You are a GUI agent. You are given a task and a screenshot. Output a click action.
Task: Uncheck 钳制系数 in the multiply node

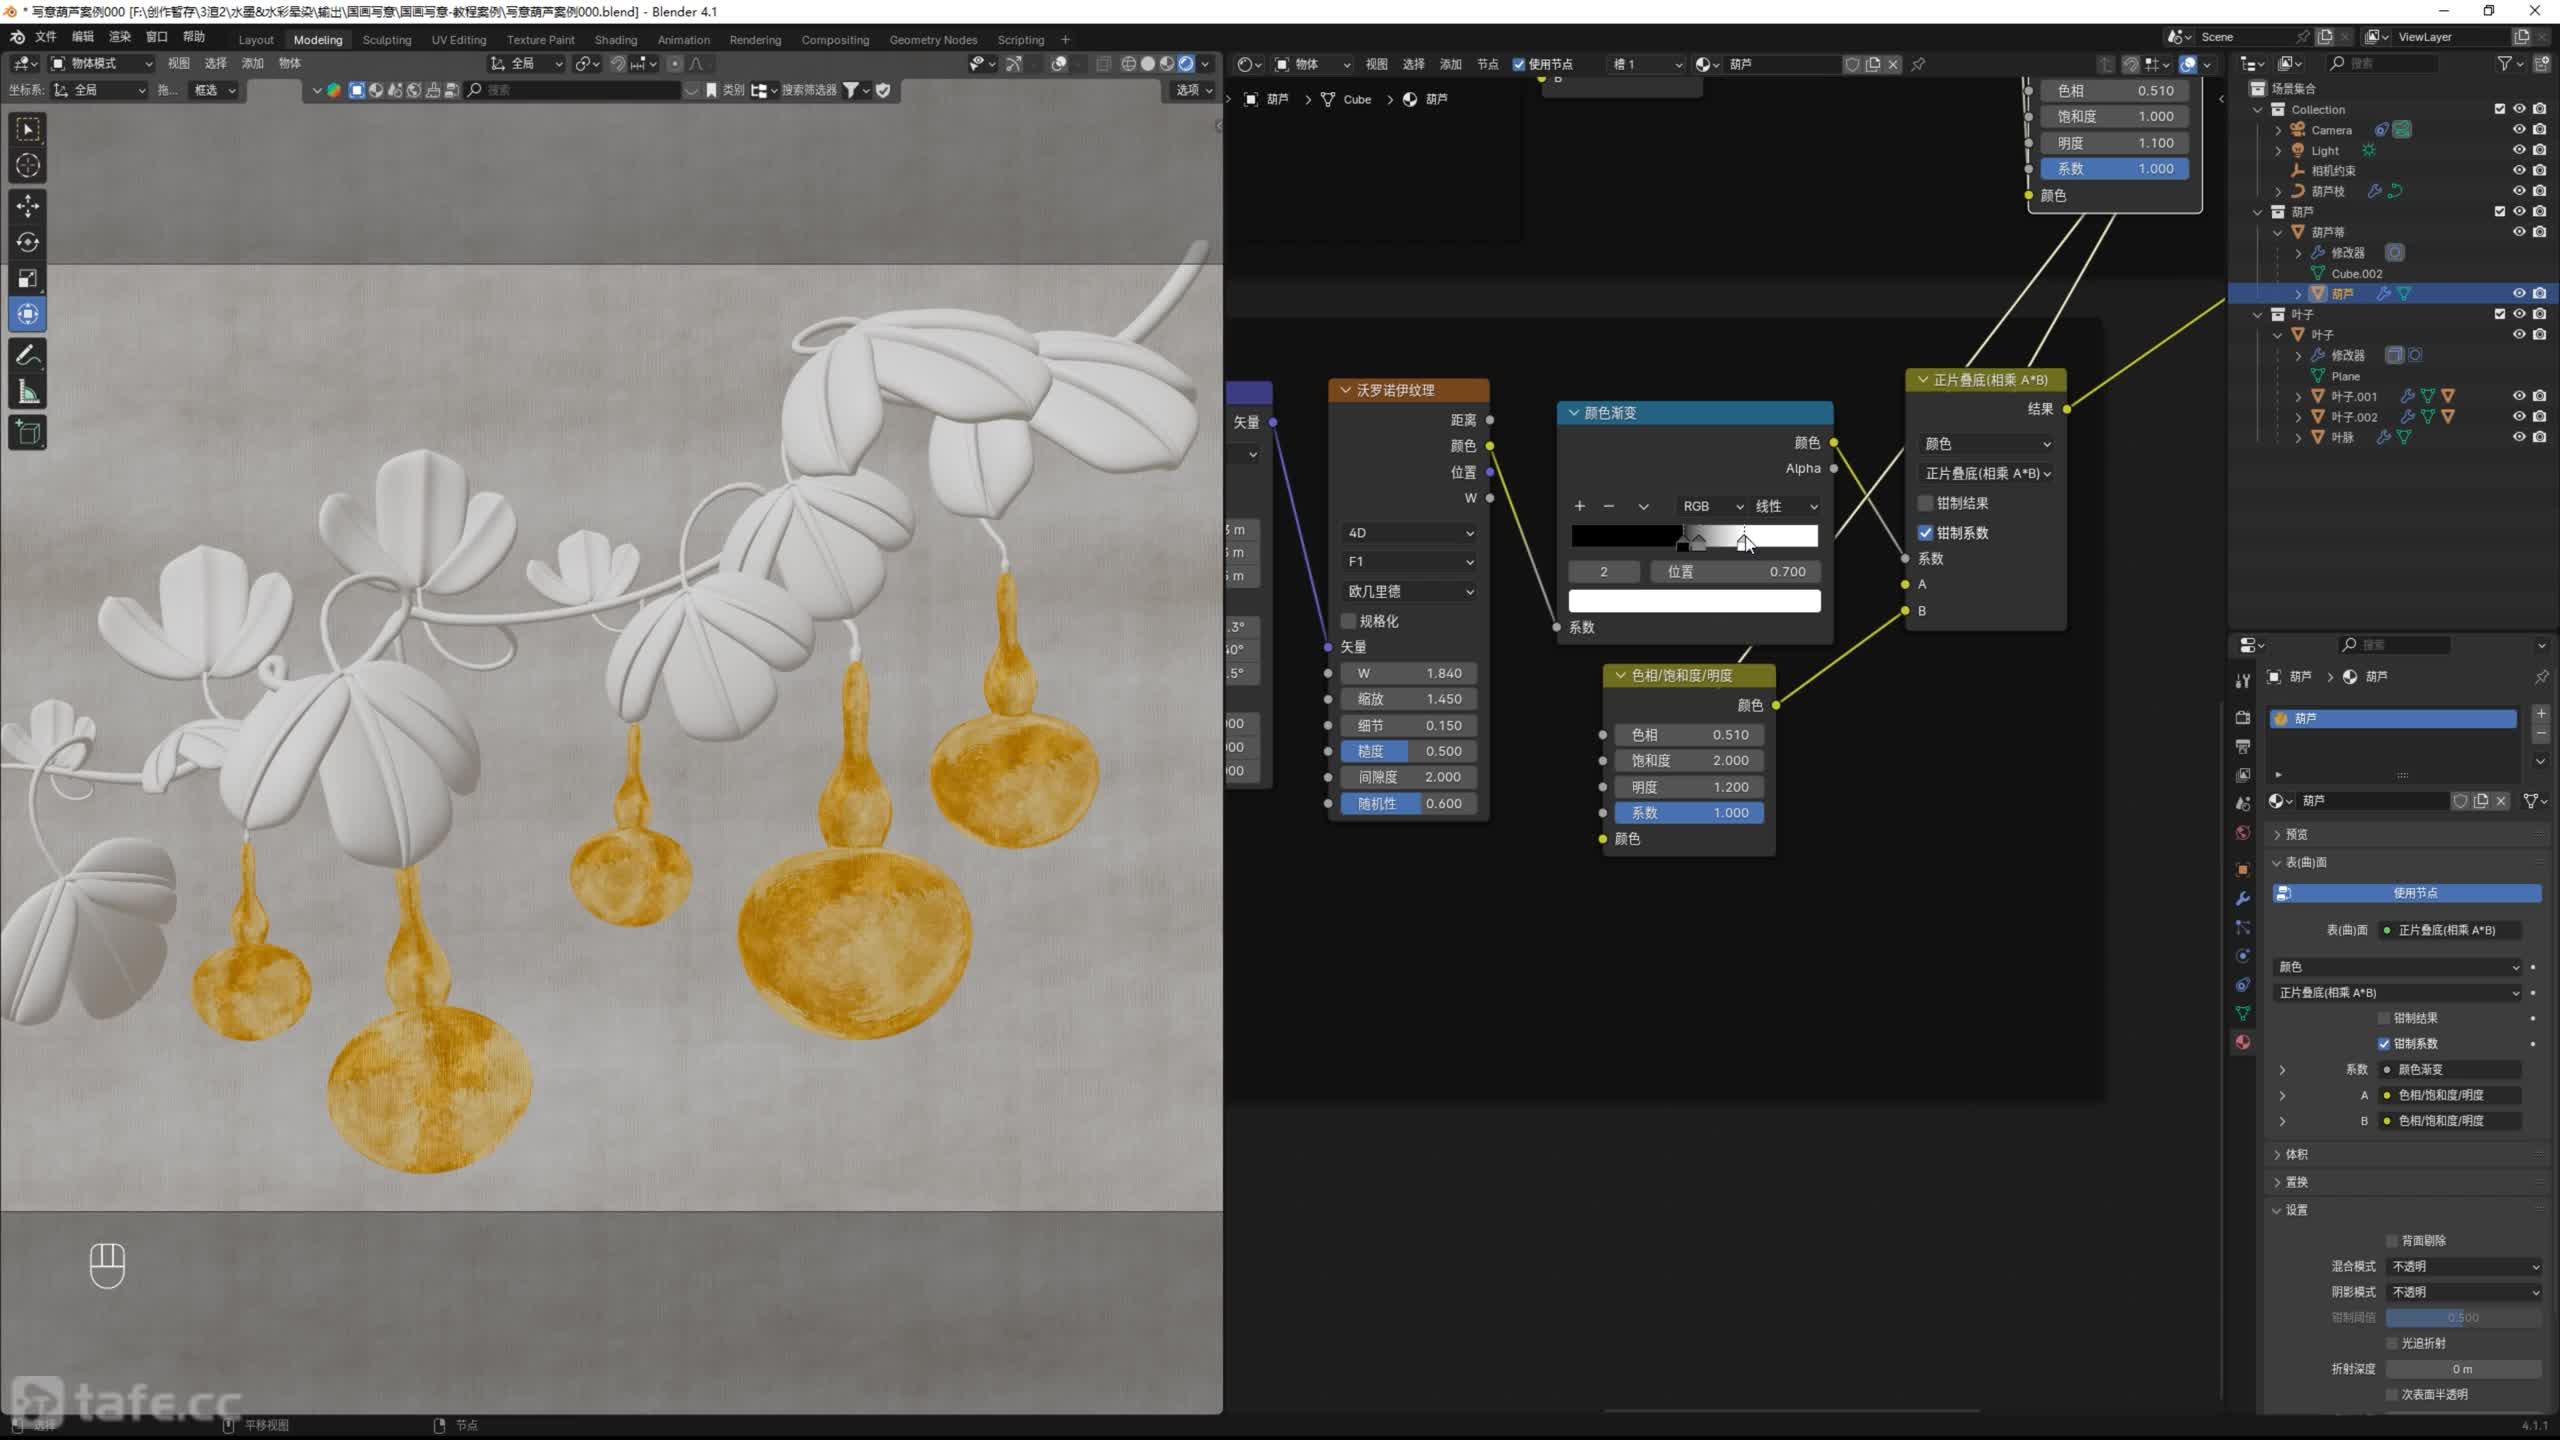click(1925, 533)
